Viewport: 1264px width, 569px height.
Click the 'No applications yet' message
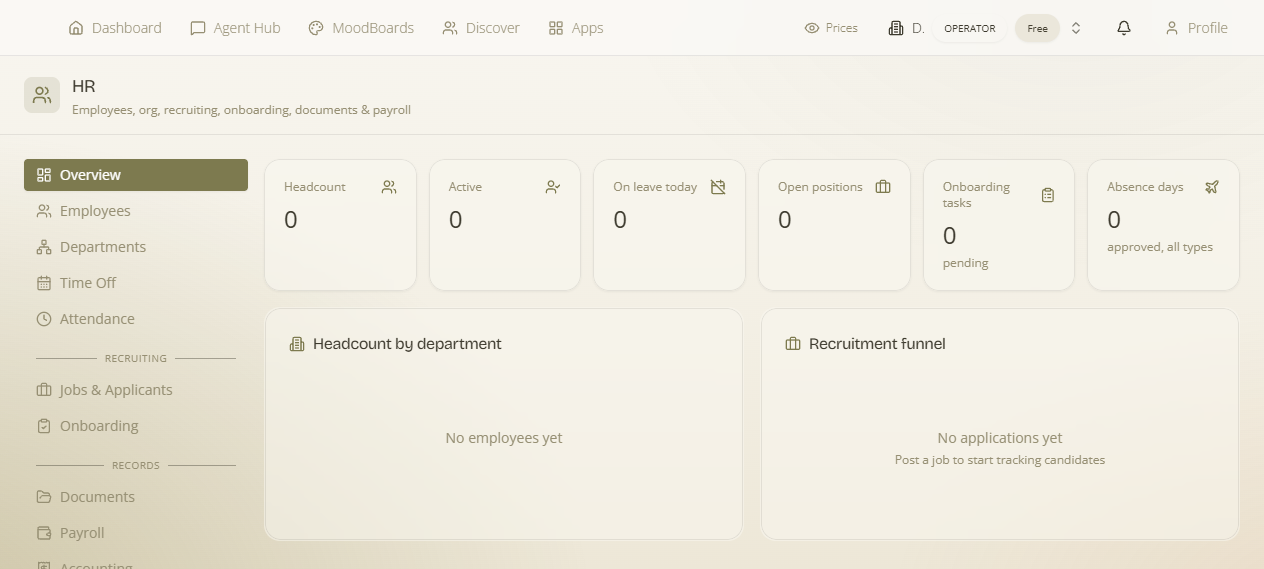(x=1000, y=438)
